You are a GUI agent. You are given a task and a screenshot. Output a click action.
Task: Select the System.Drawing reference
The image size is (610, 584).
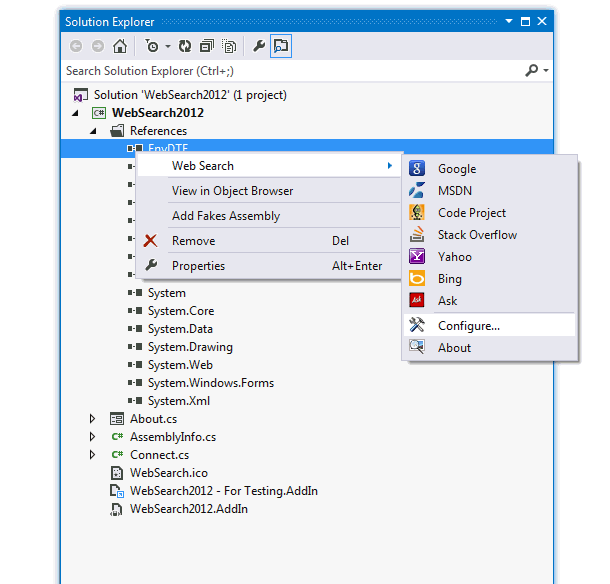tap(190, 347)
